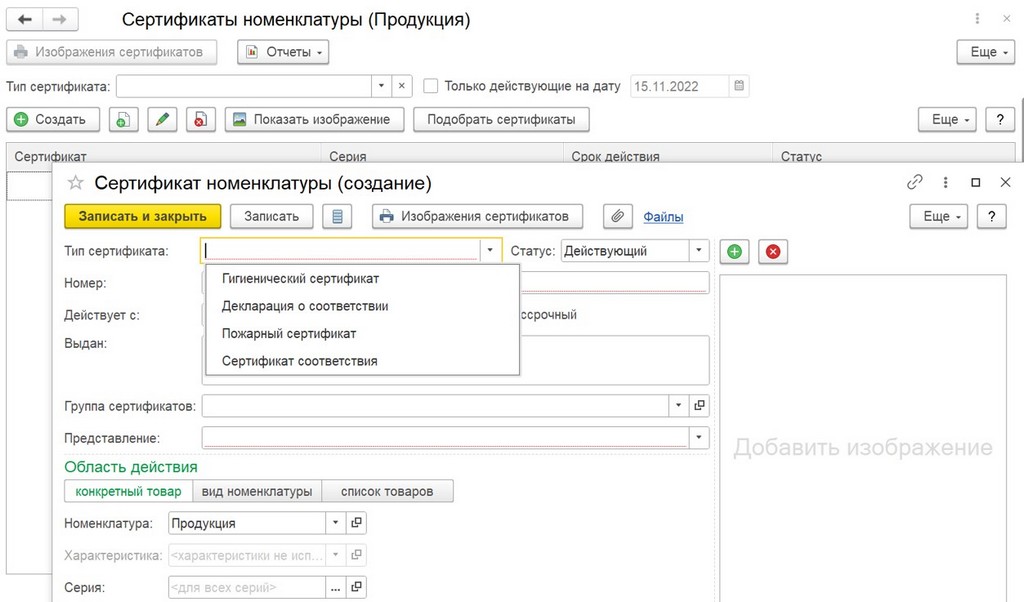Expand the Тип сертификата filter dropdown in list window
Image resolution: width=1024 pixels, height=602 pixels.
[x=381, y=86]
